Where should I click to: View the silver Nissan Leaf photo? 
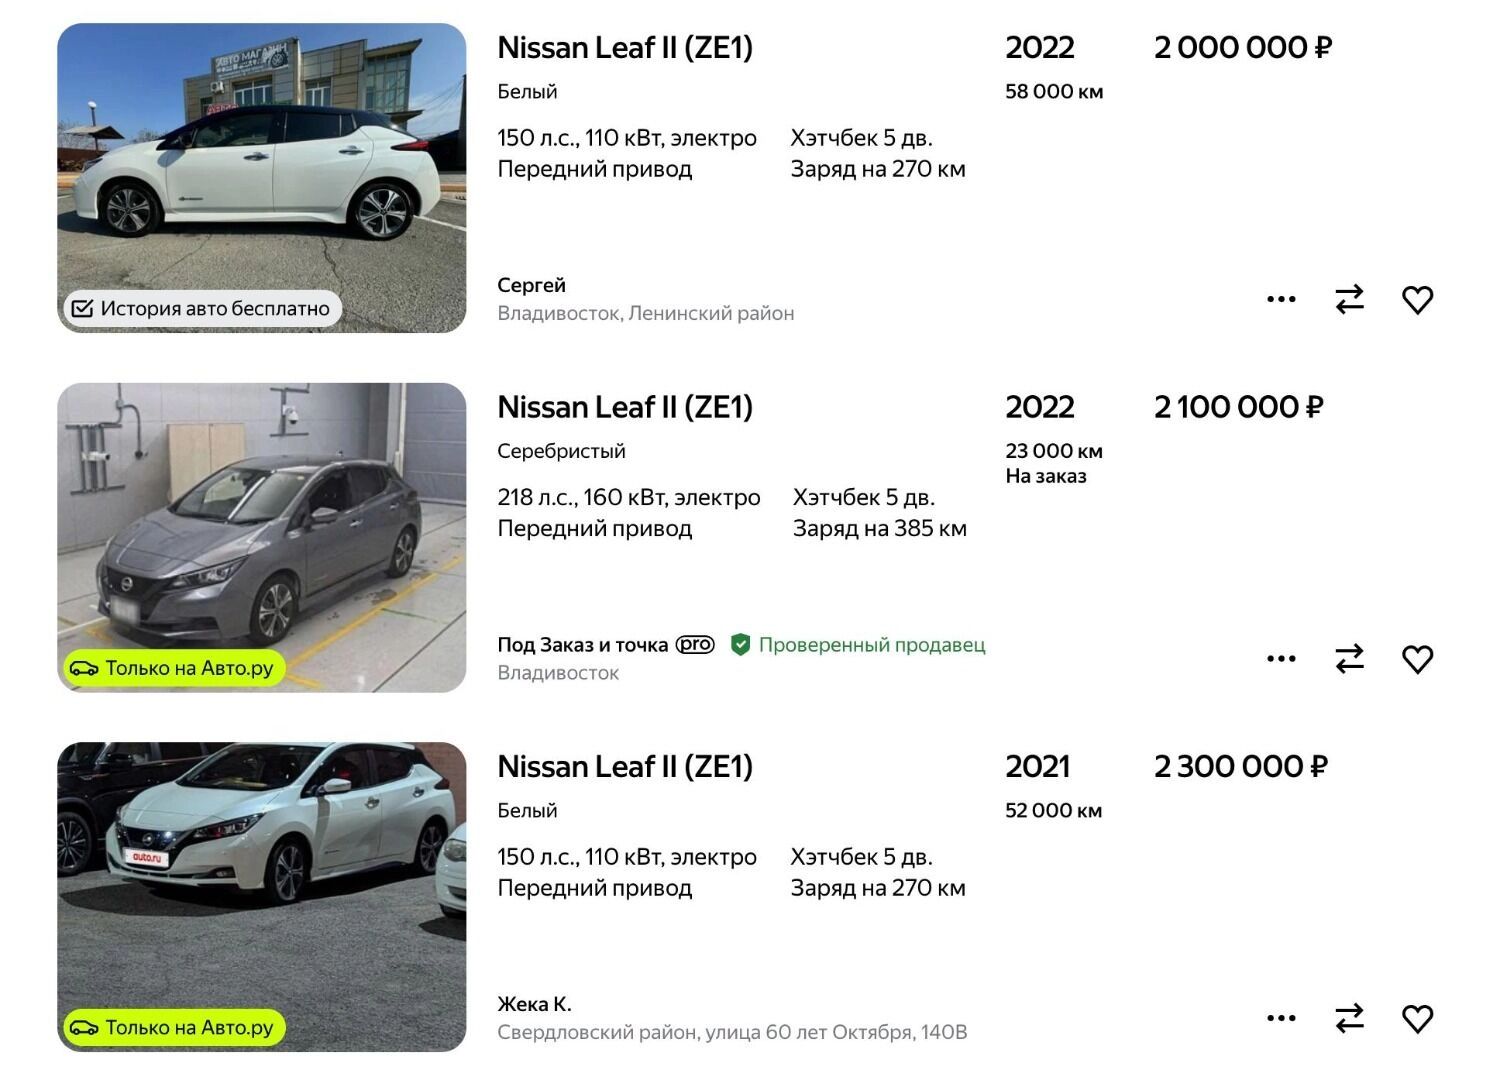point(262,520)
